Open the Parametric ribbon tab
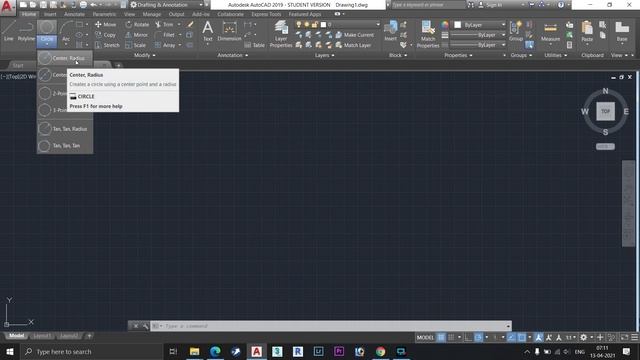Viewport: 640px width, 360px height. (x=104, y=14)
